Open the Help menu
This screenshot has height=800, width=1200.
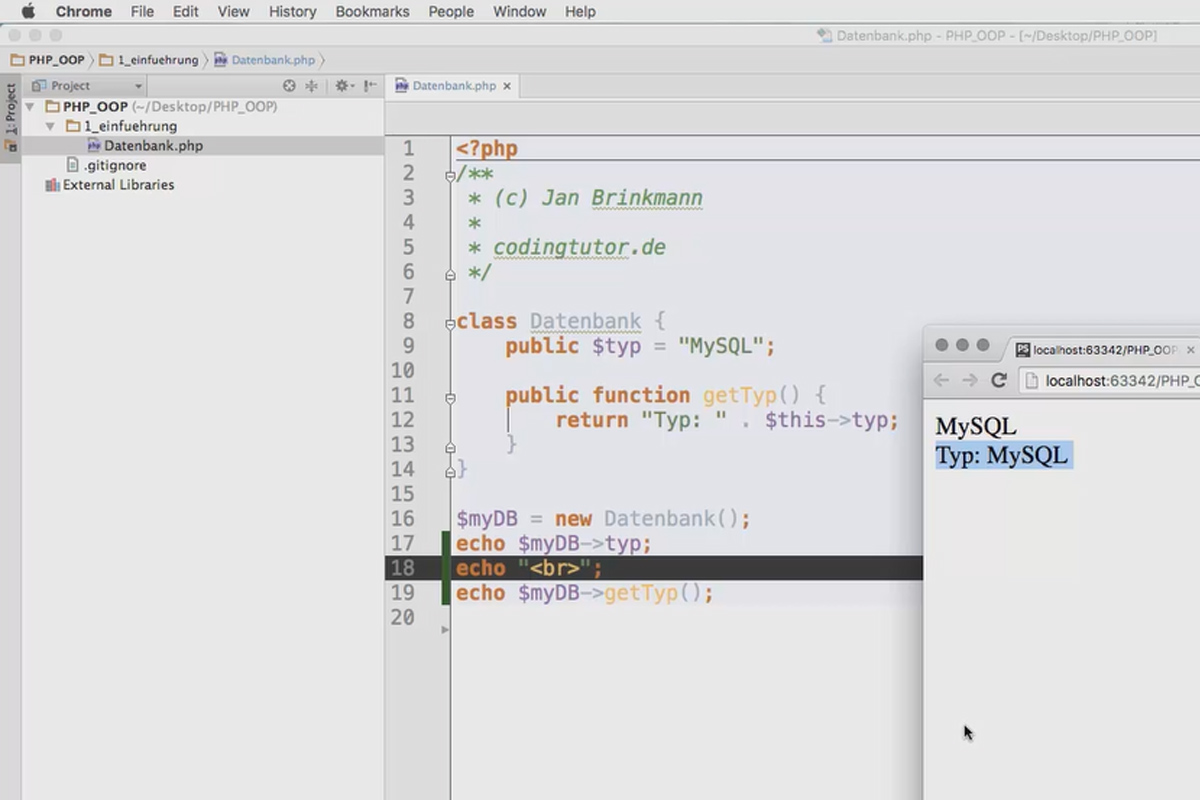[x=580, y=12]
